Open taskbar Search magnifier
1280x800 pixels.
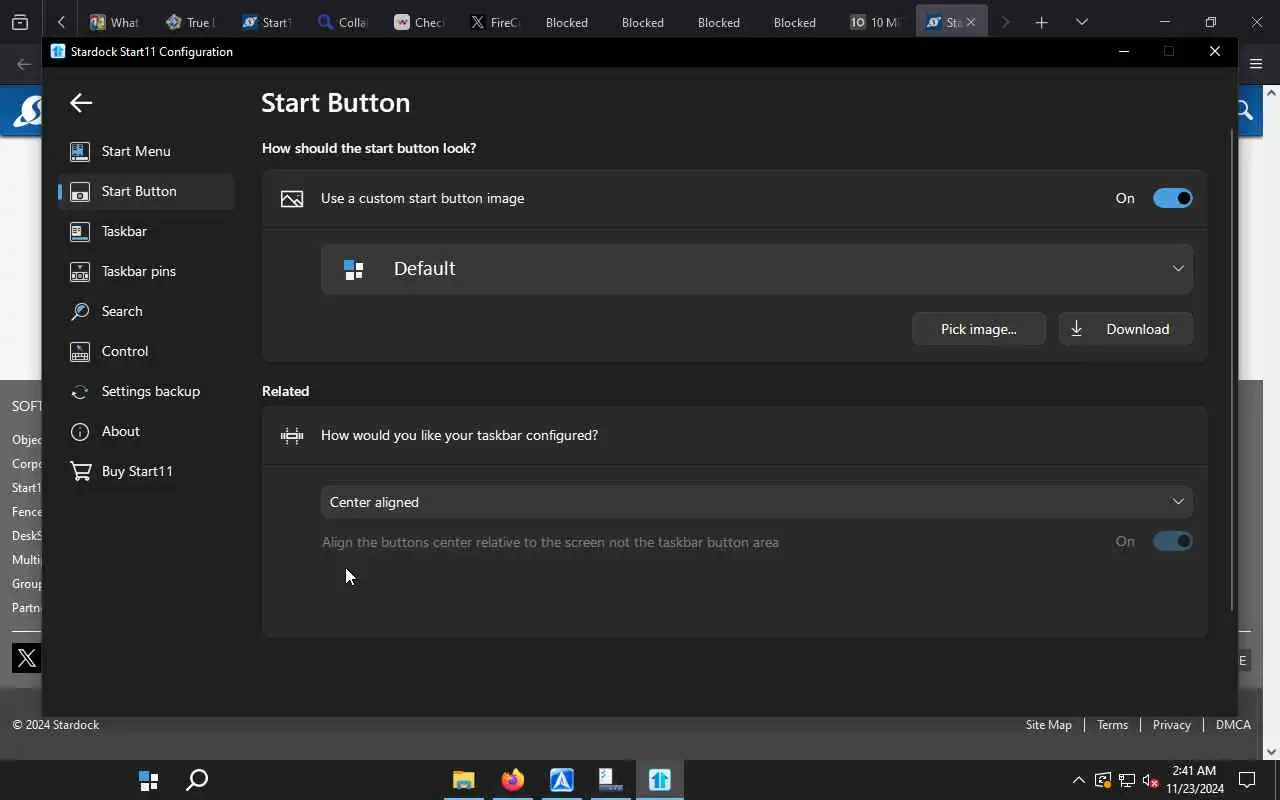pyautogui.click(x=197, y=780)
